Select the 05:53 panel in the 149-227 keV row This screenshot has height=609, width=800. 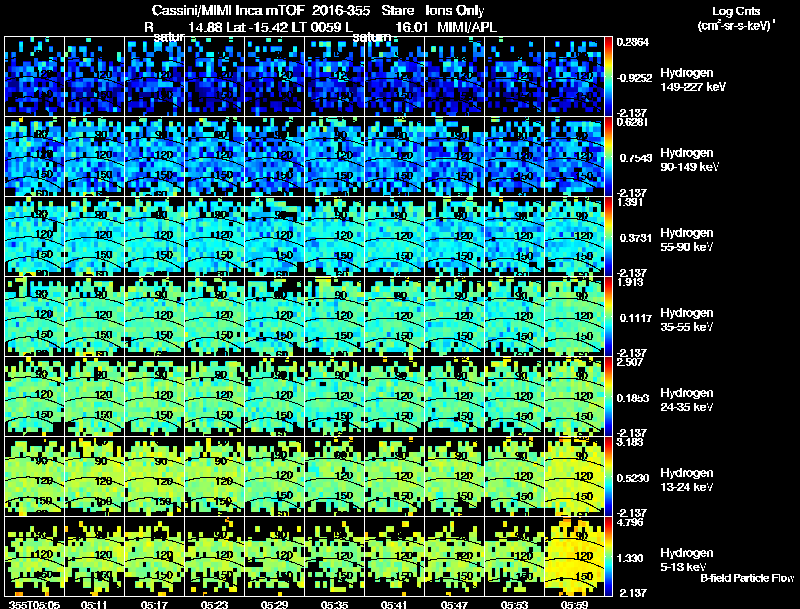click(514, 77)
